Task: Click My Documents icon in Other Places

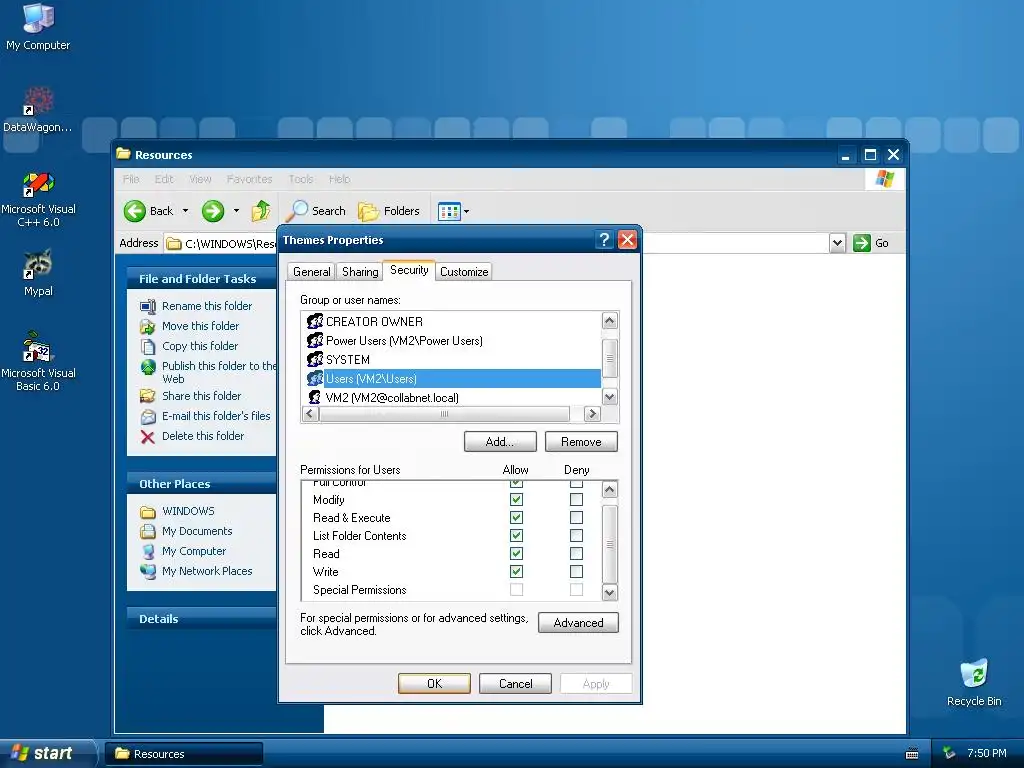Action: pos(148,532)
